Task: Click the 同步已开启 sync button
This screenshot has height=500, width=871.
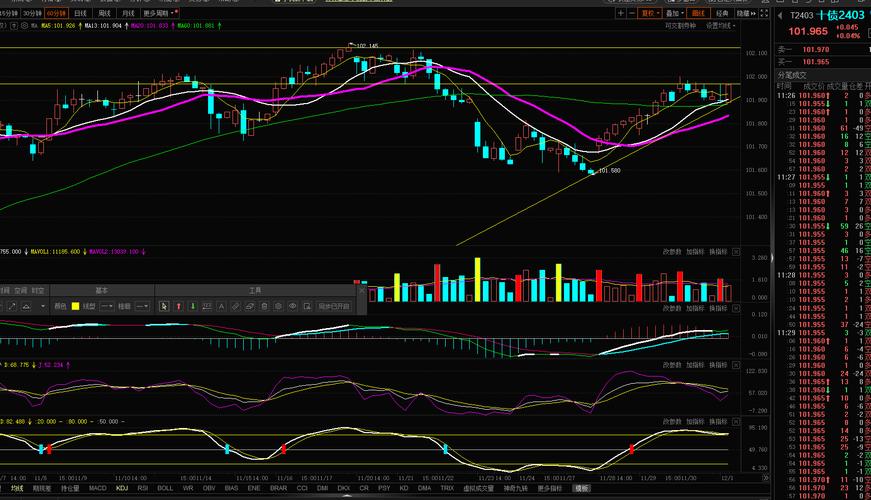Action: click(x=334, y=306)
